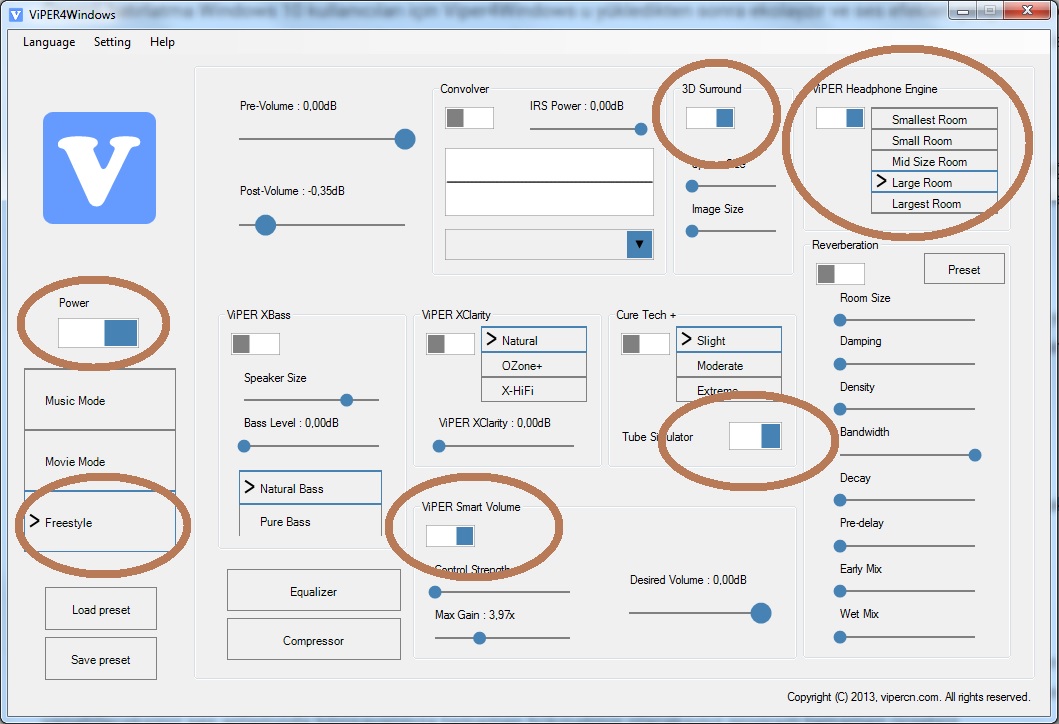Toggle the Tube Simulator switch
Viewport: 1059px width, 724px height.
755,436
